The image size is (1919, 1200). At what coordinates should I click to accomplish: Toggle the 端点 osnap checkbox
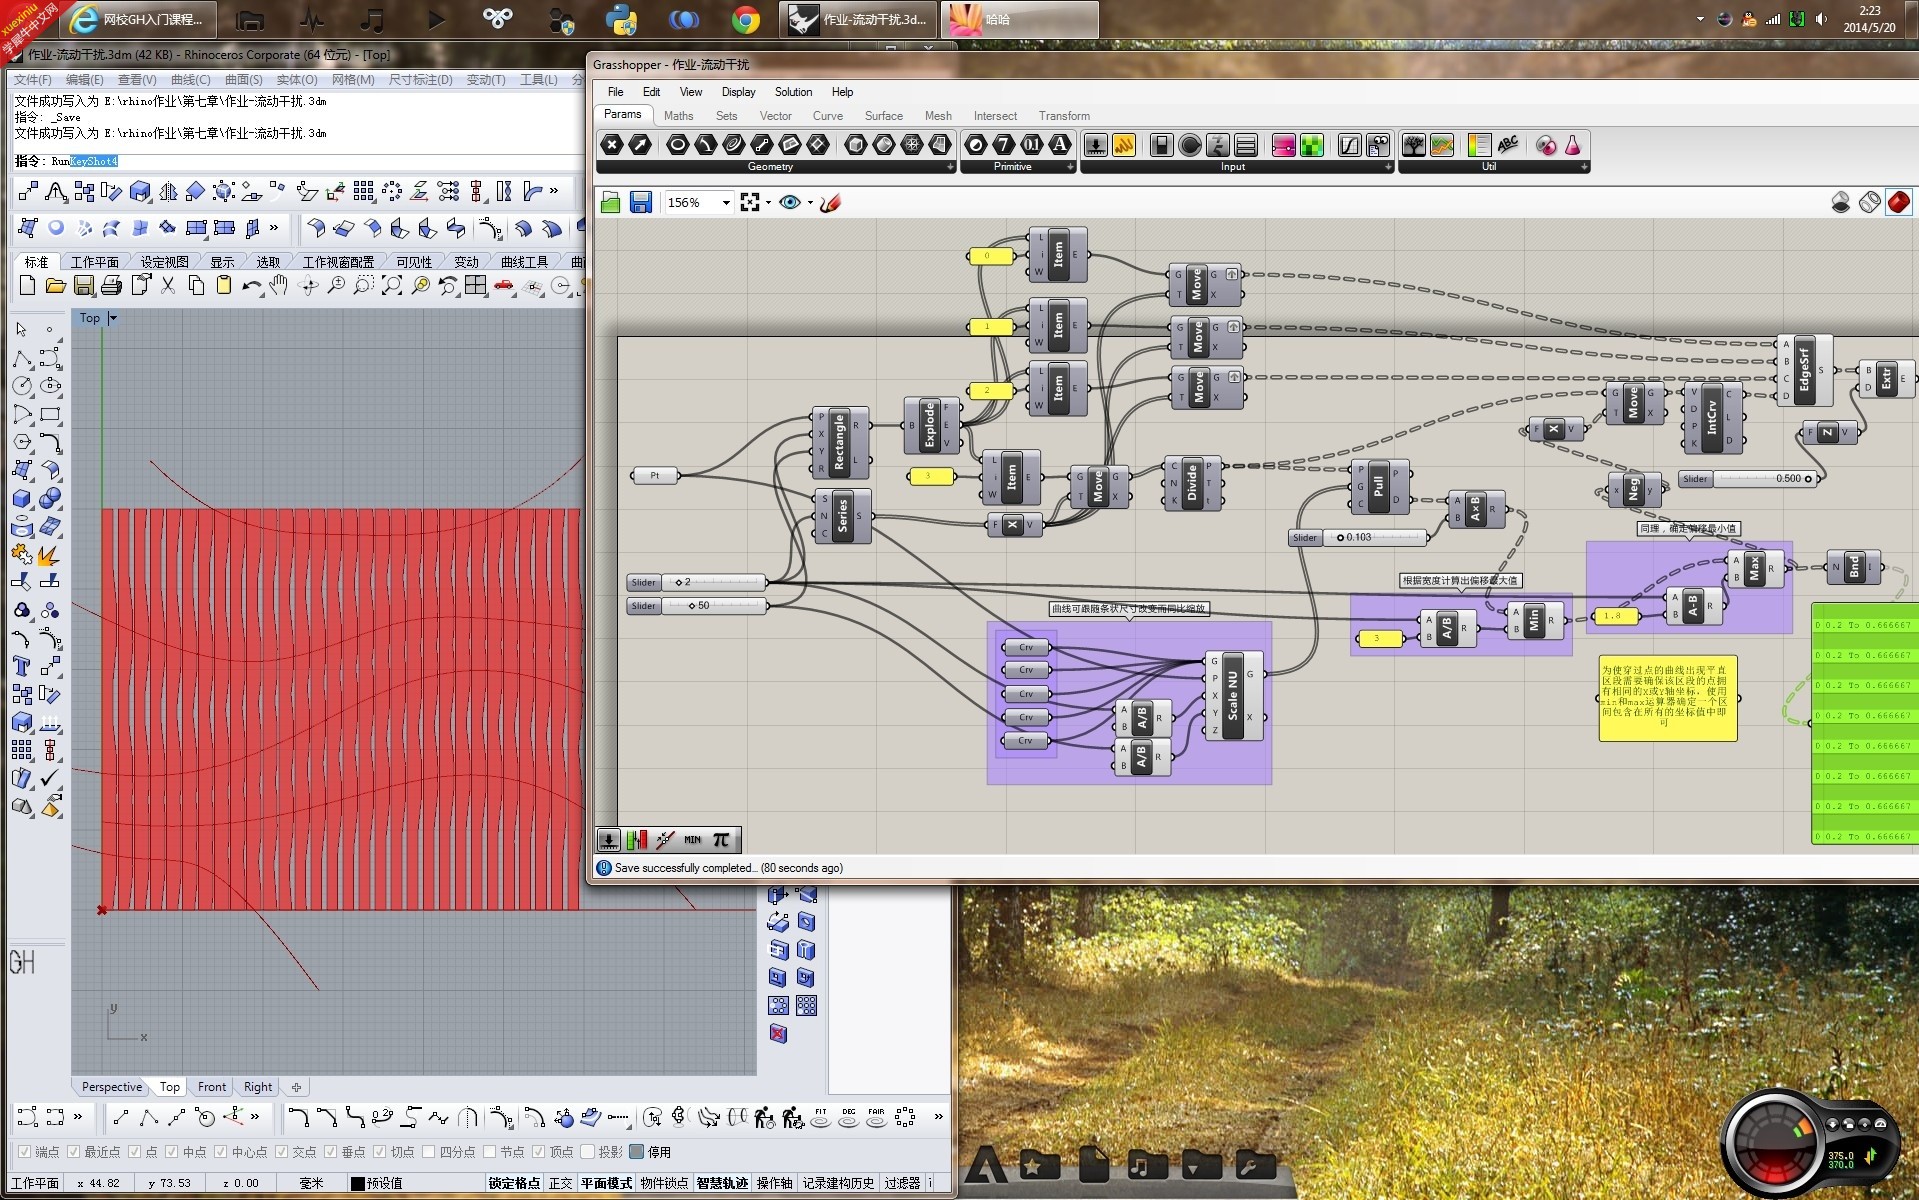click(25, 1152)
